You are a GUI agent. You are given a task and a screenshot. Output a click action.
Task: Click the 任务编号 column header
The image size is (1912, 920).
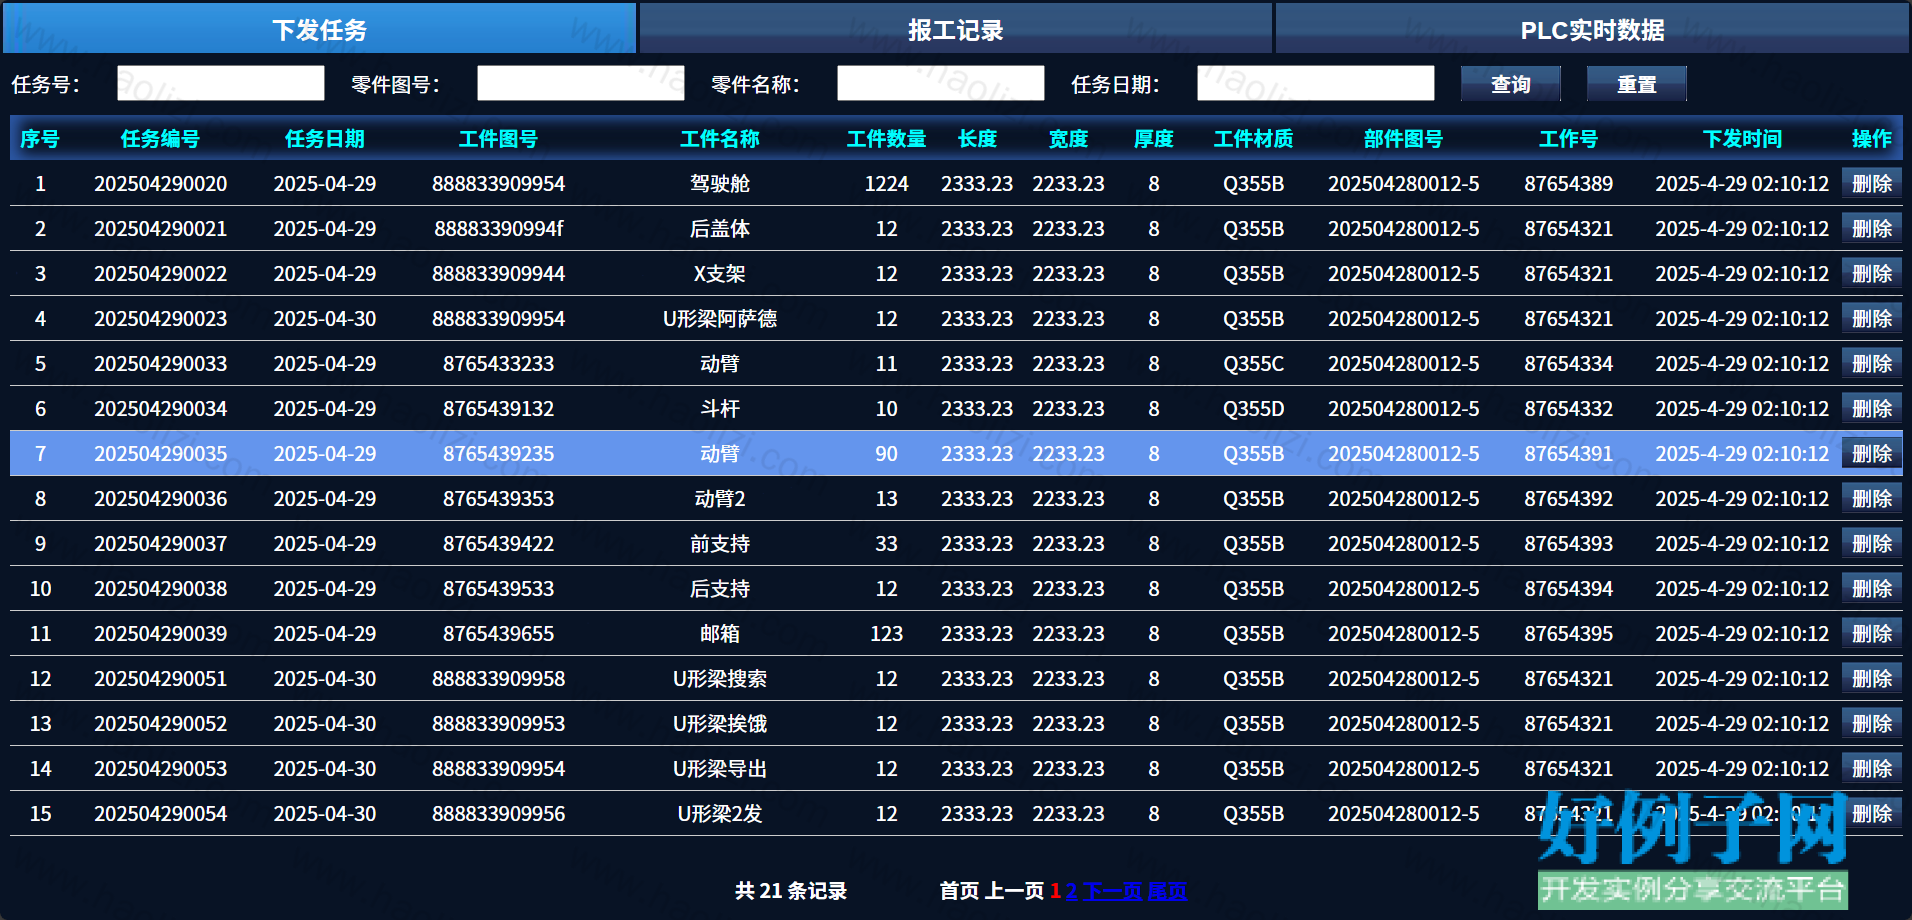(x=160, y=138)
